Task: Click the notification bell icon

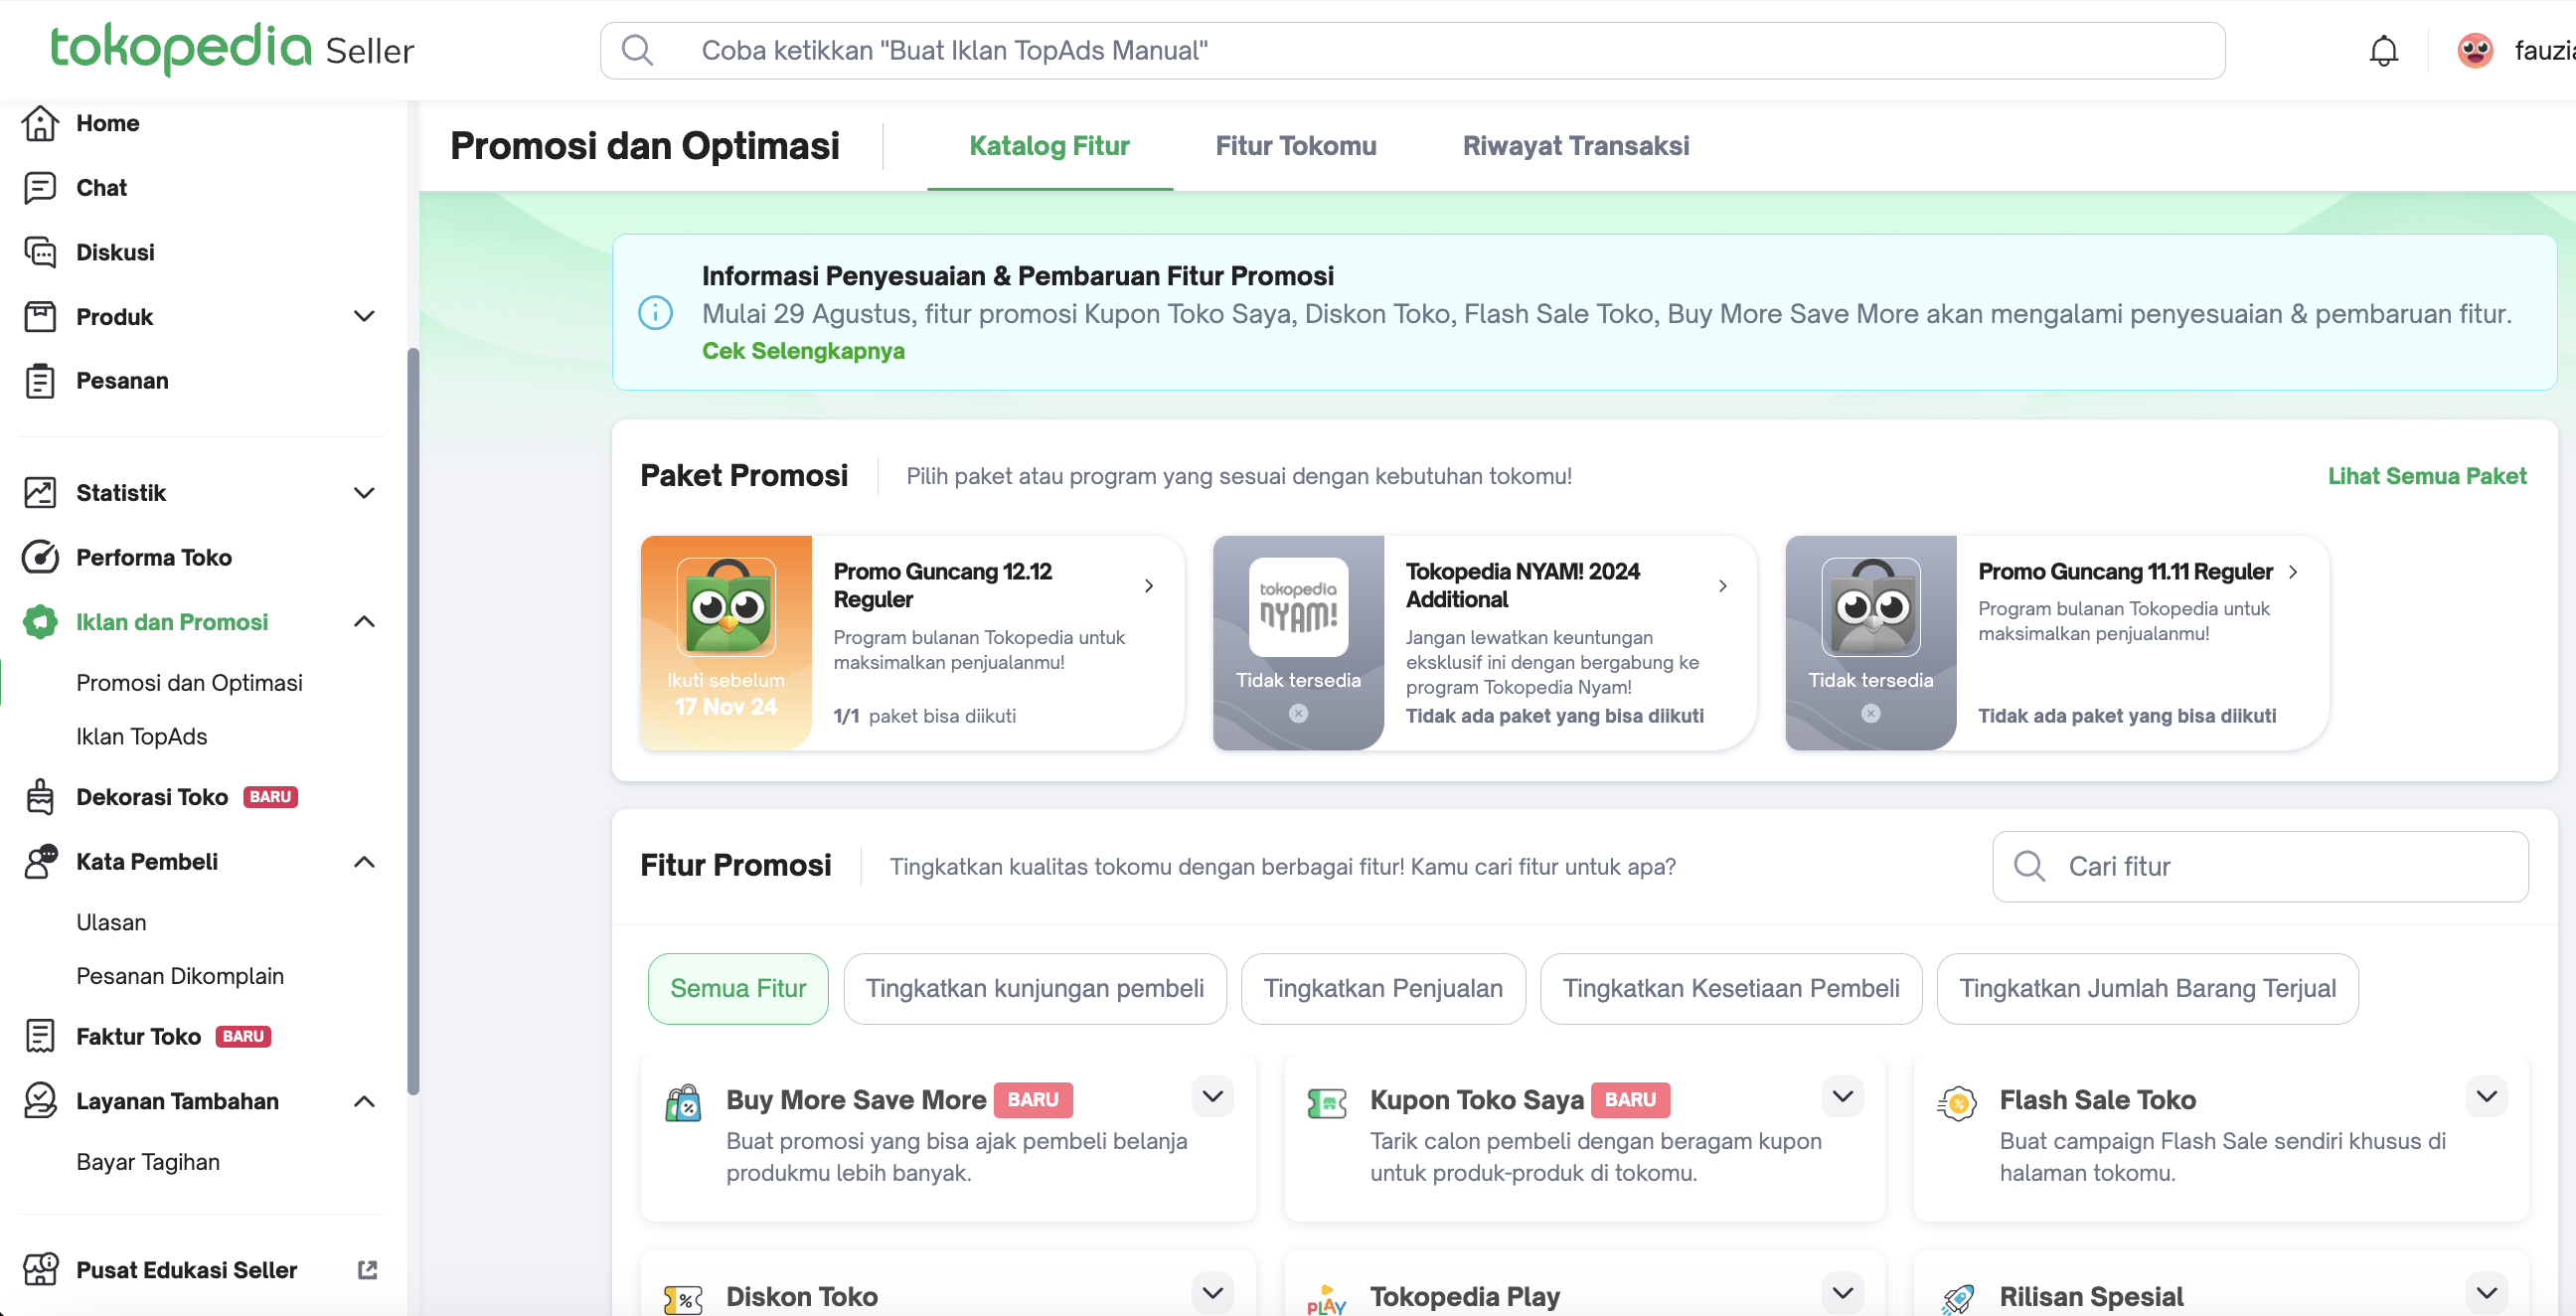Action: pyautogui.click(x=2383, y=50)
